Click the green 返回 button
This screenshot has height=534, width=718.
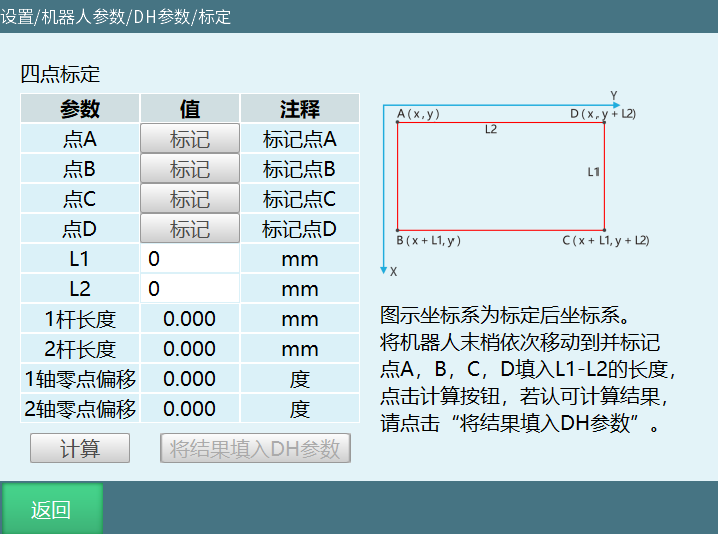click(51, 509)
